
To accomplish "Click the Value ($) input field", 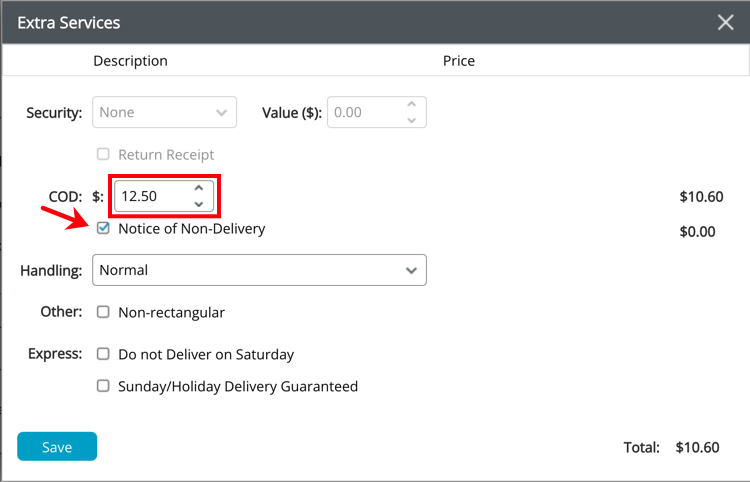I will tap(364, 112).
